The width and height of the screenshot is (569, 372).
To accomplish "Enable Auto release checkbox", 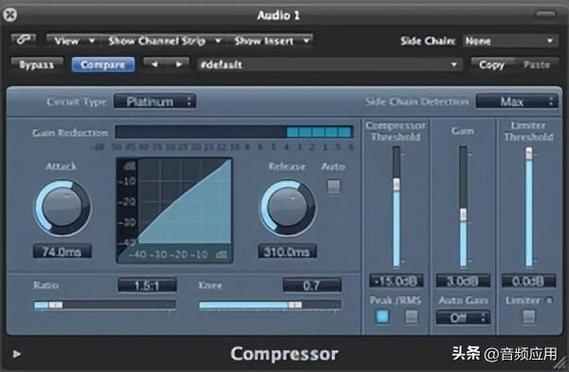I will [x=333, y=187].
